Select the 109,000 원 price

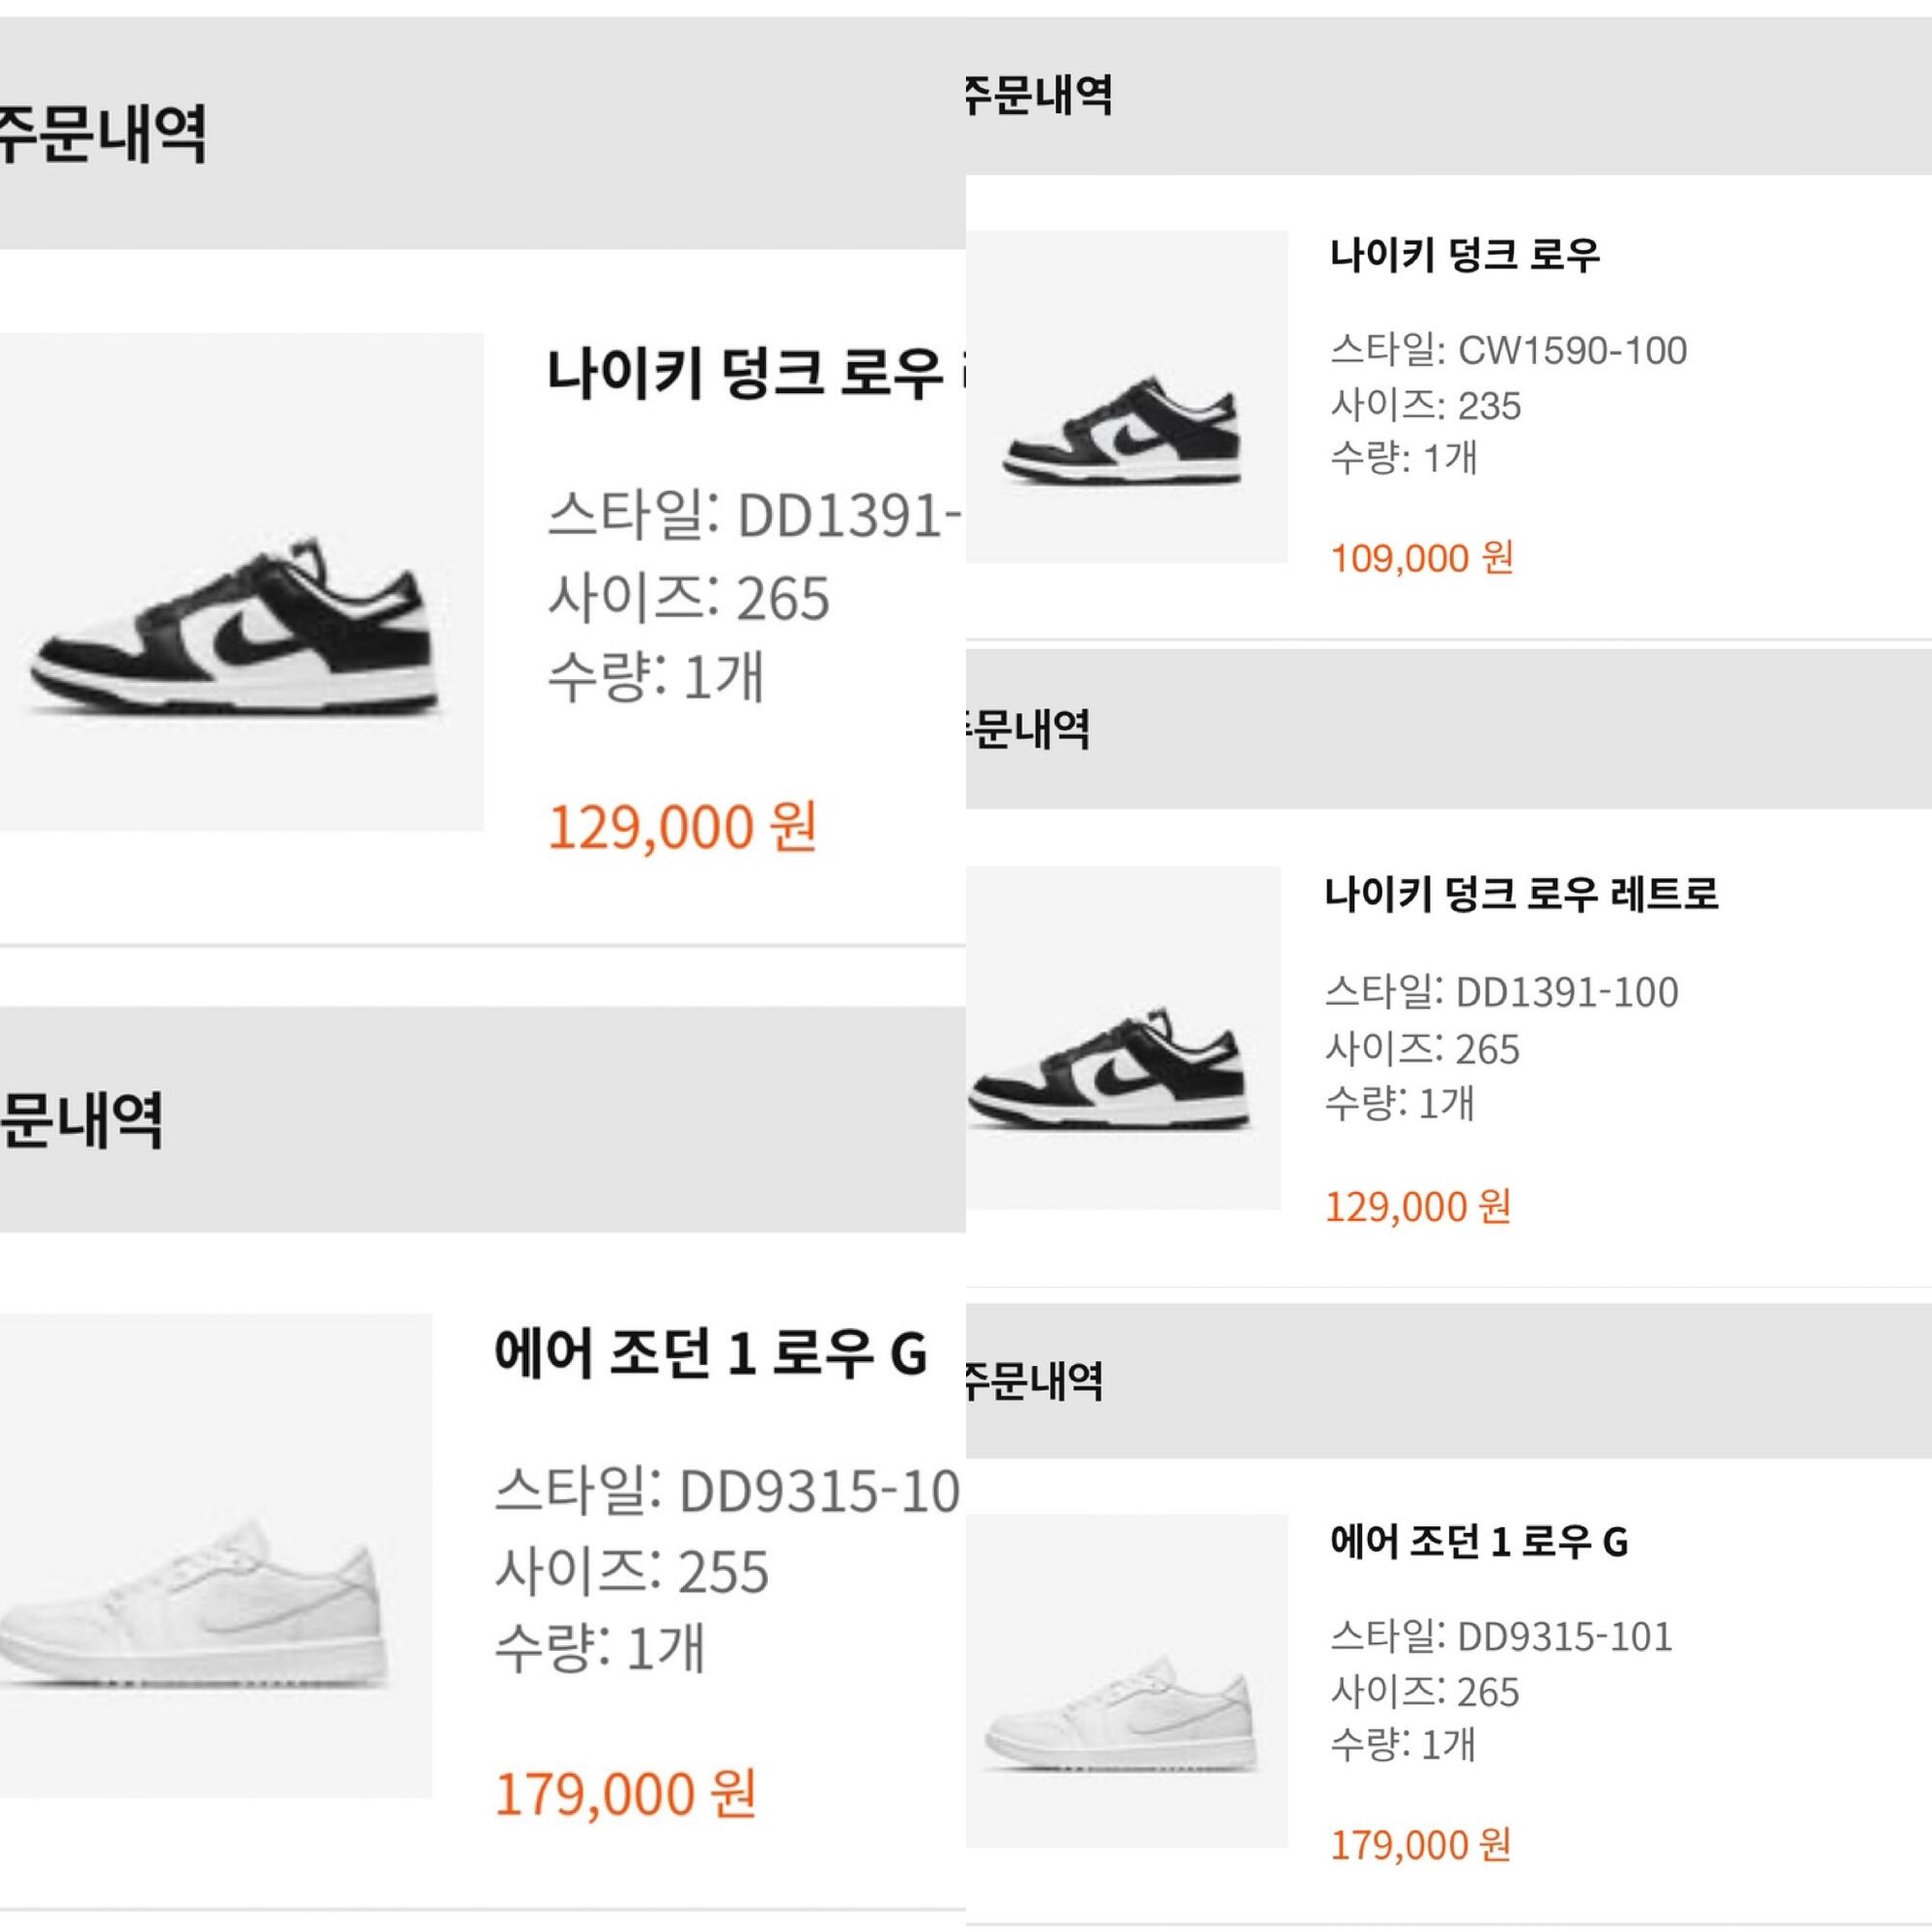[x=1422, y=558]
